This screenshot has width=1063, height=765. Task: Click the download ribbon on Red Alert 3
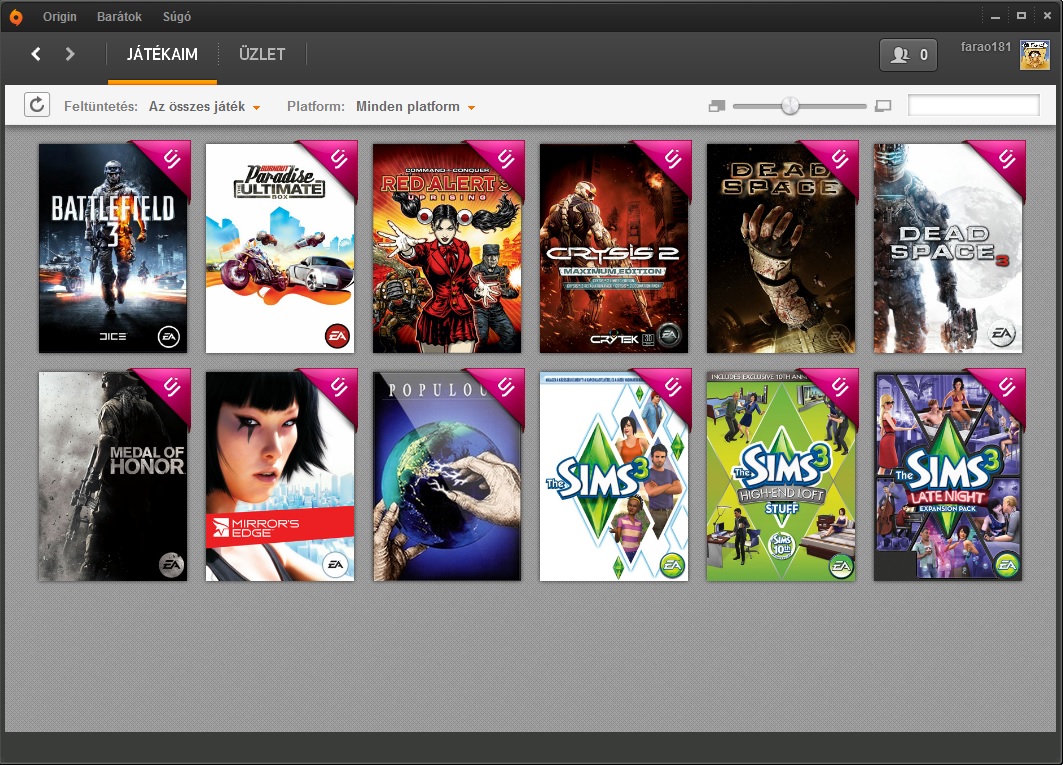[502, 163]
